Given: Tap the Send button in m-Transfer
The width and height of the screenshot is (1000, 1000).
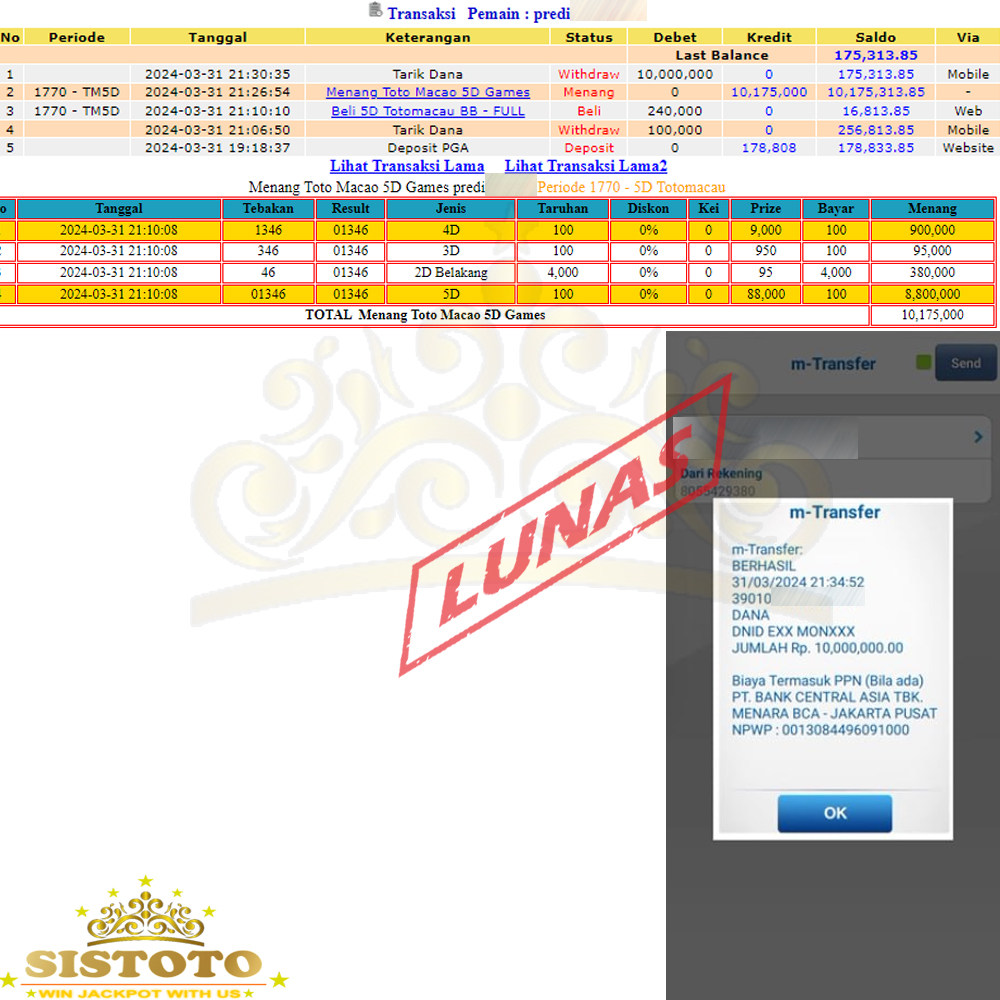Looking at the screenshot, I should pyautogui.click(x=965, y=363).
